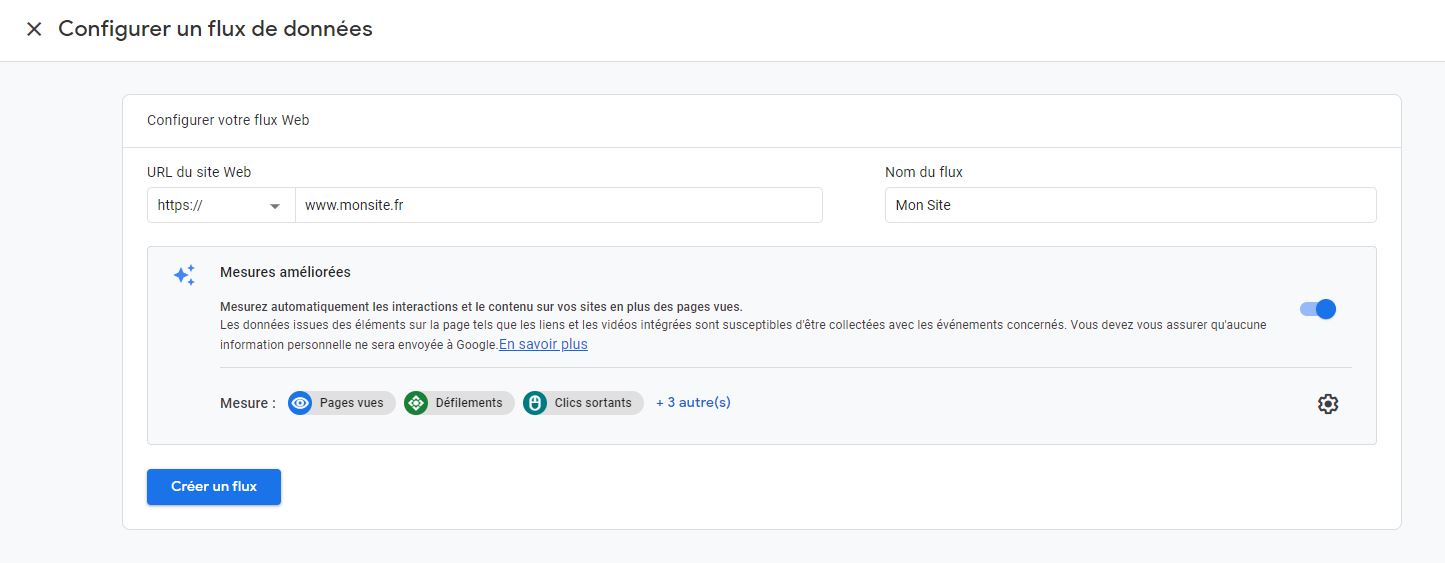Focus the Nom du flux field
This screenshot has height=563, width=1445.
pyautogui.click(x=1130, y=205)
